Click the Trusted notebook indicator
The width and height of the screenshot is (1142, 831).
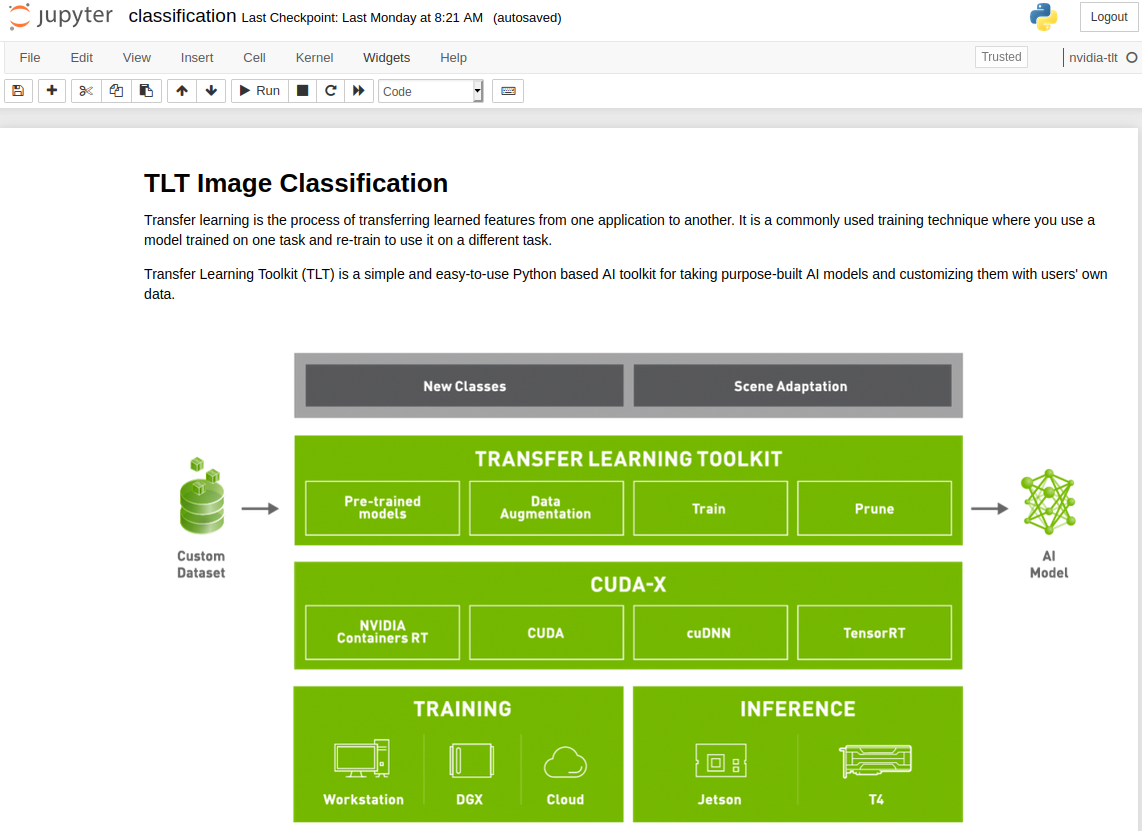pyautogui.click(x=1001, y=57)
